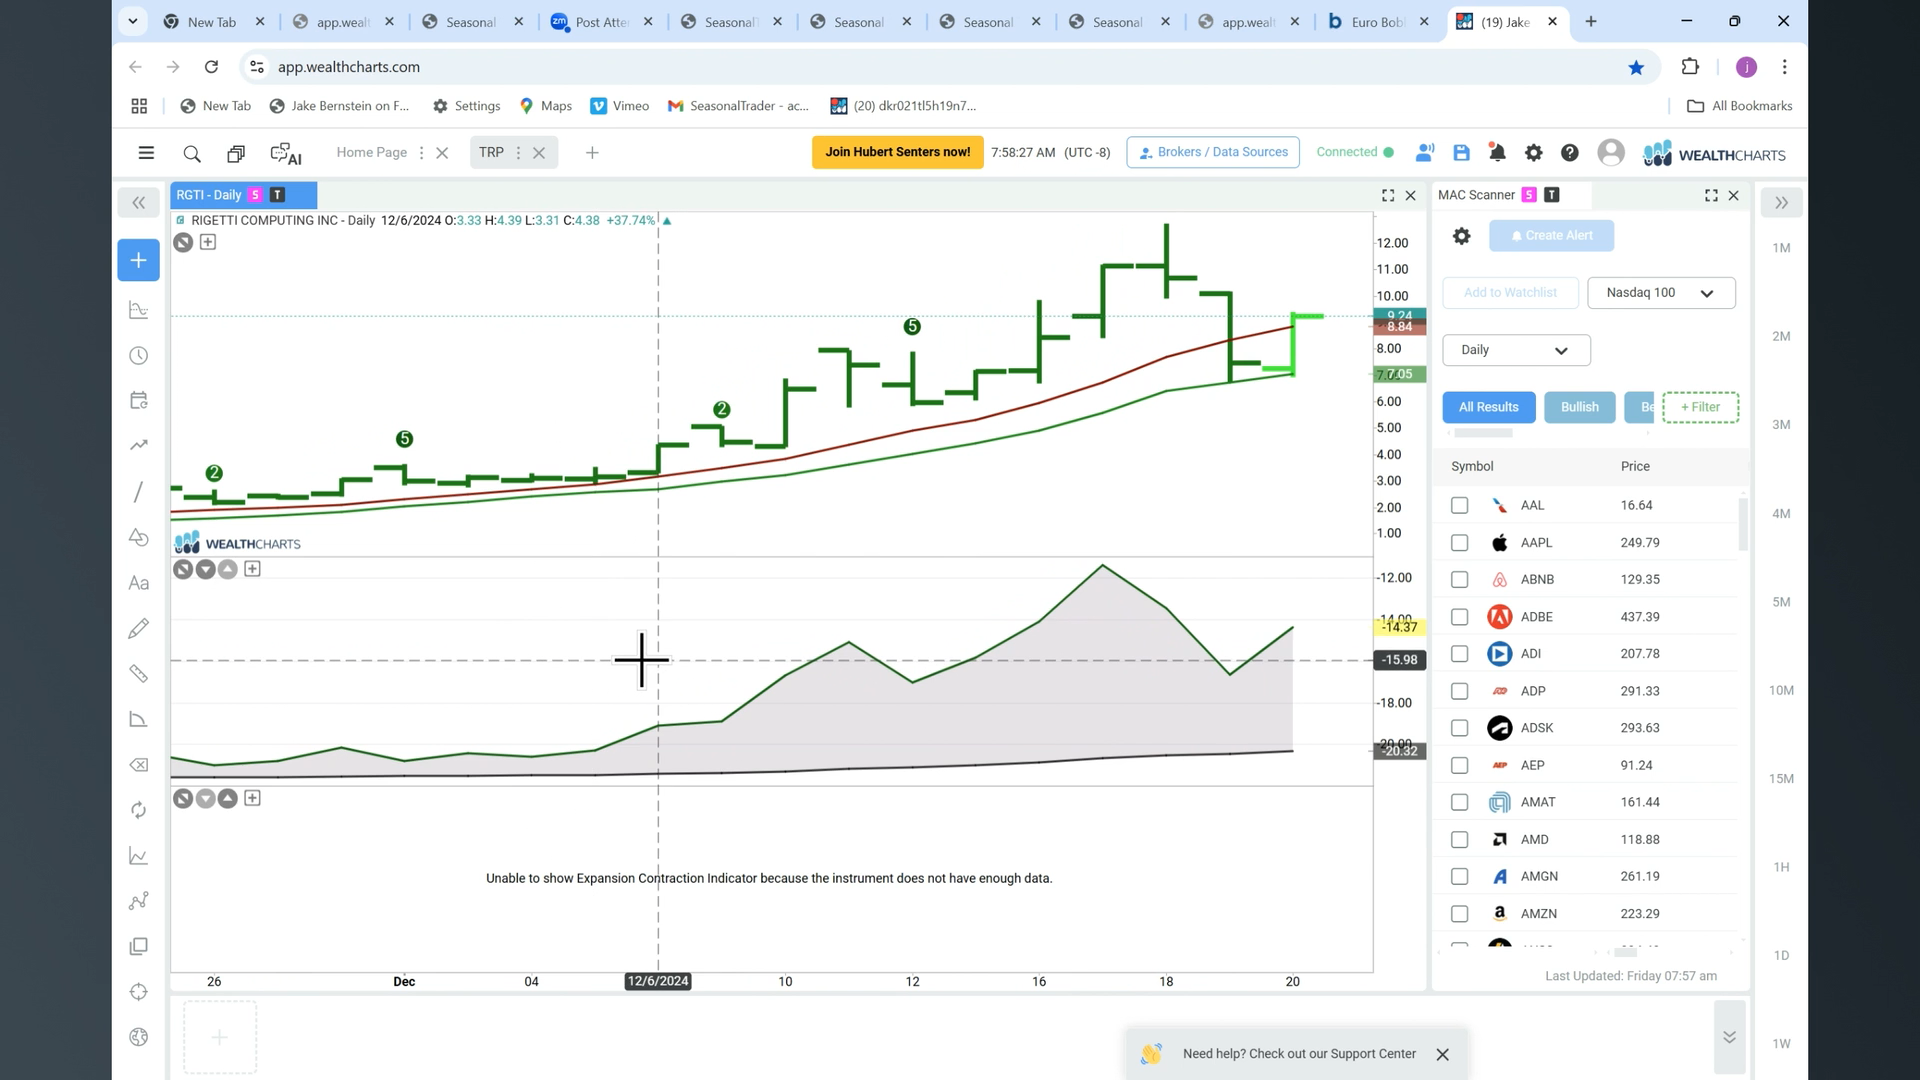This screenshot has height=1080, width=1920.
Task: Check the ABNB checkbox
Action: click(x=1459, y=580)
